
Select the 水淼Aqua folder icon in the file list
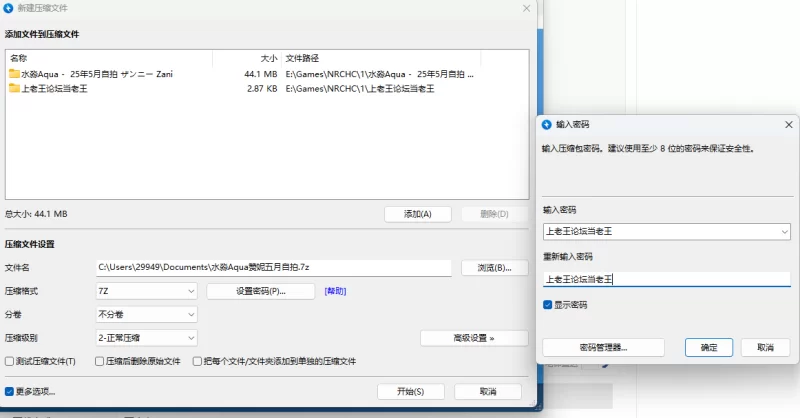pos(14,74)
